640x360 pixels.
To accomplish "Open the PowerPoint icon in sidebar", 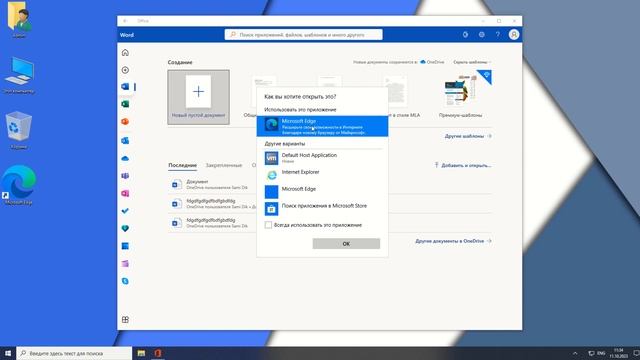I will pos(125,122).
